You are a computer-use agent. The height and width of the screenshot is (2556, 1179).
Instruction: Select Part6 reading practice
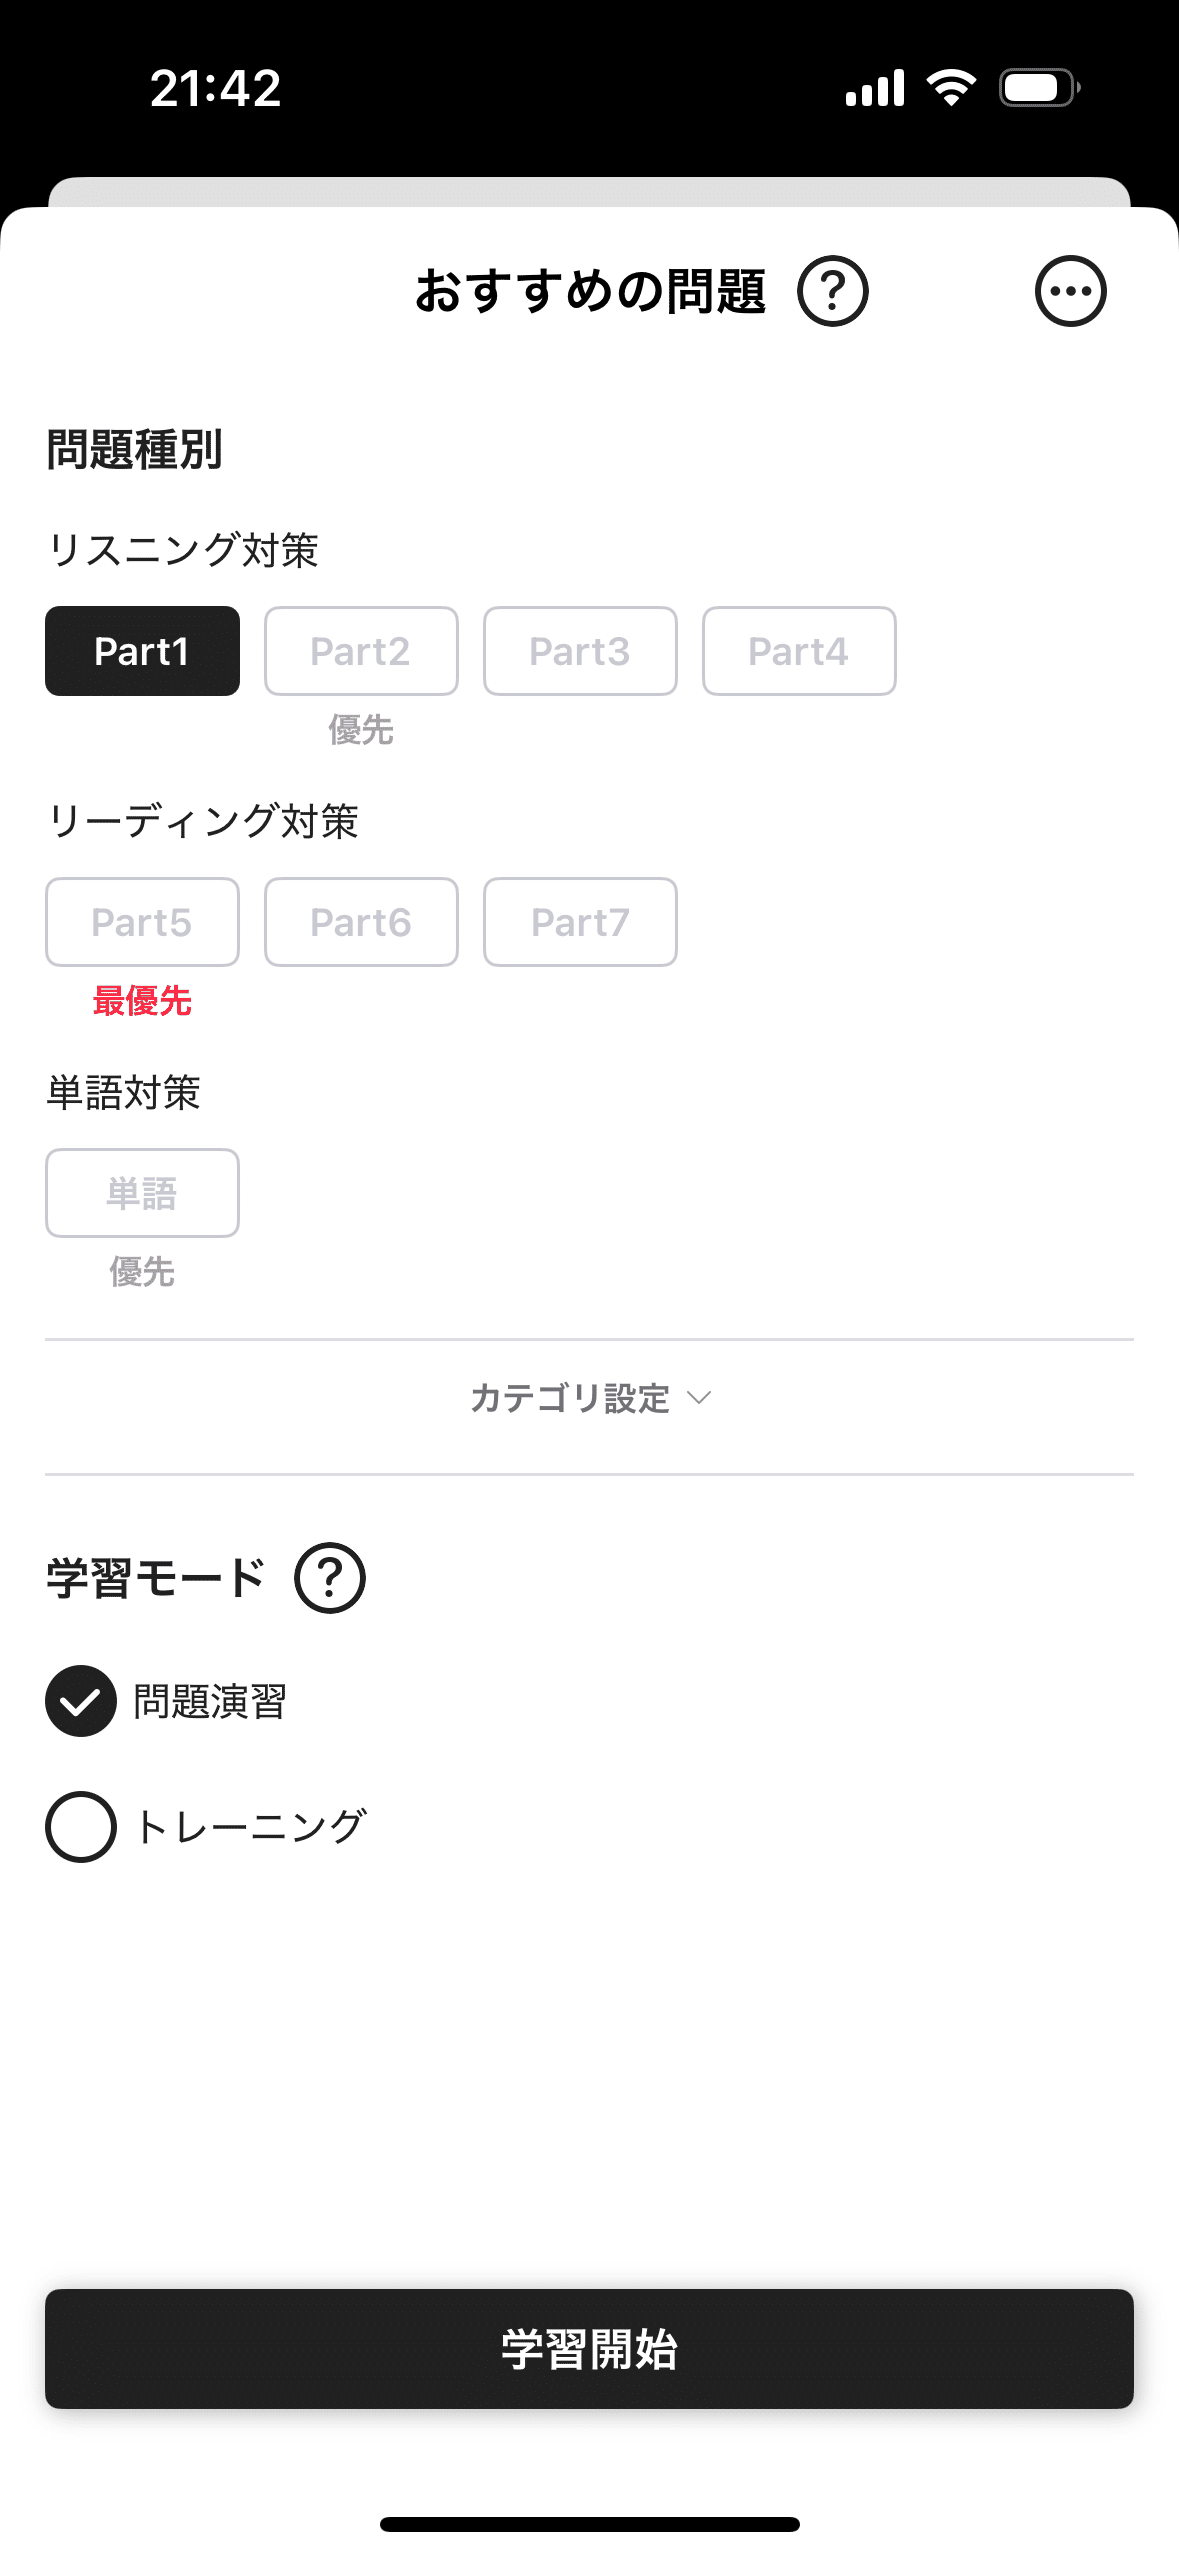(361, 922)
